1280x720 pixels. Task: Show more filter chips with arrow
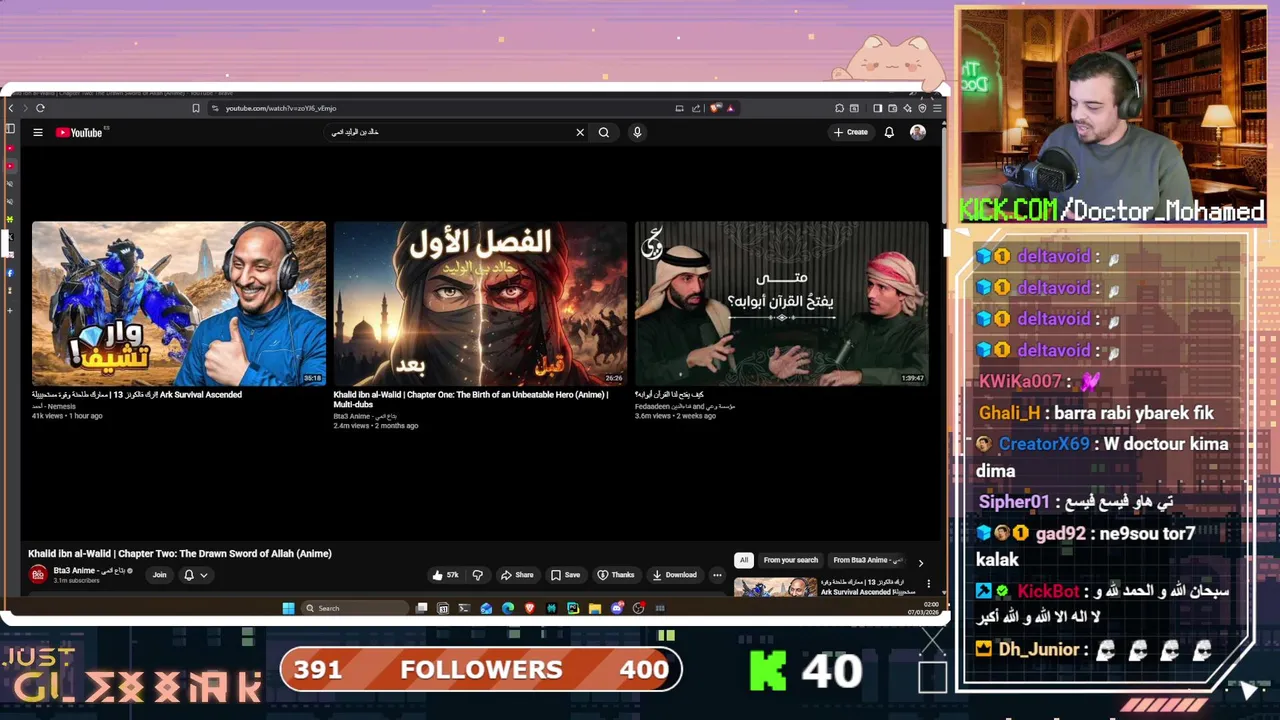point(921,563)
